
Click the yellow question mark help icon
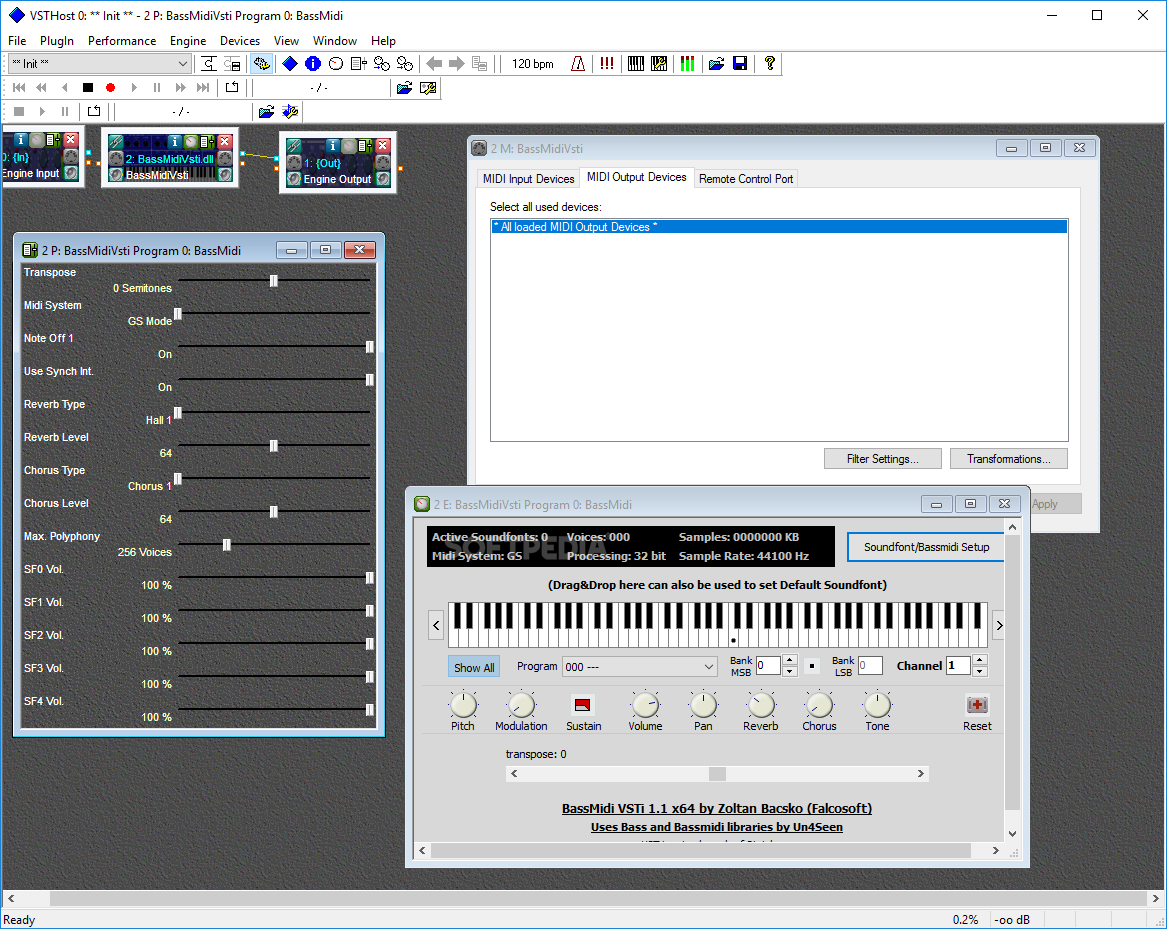[x=770, y=64]
